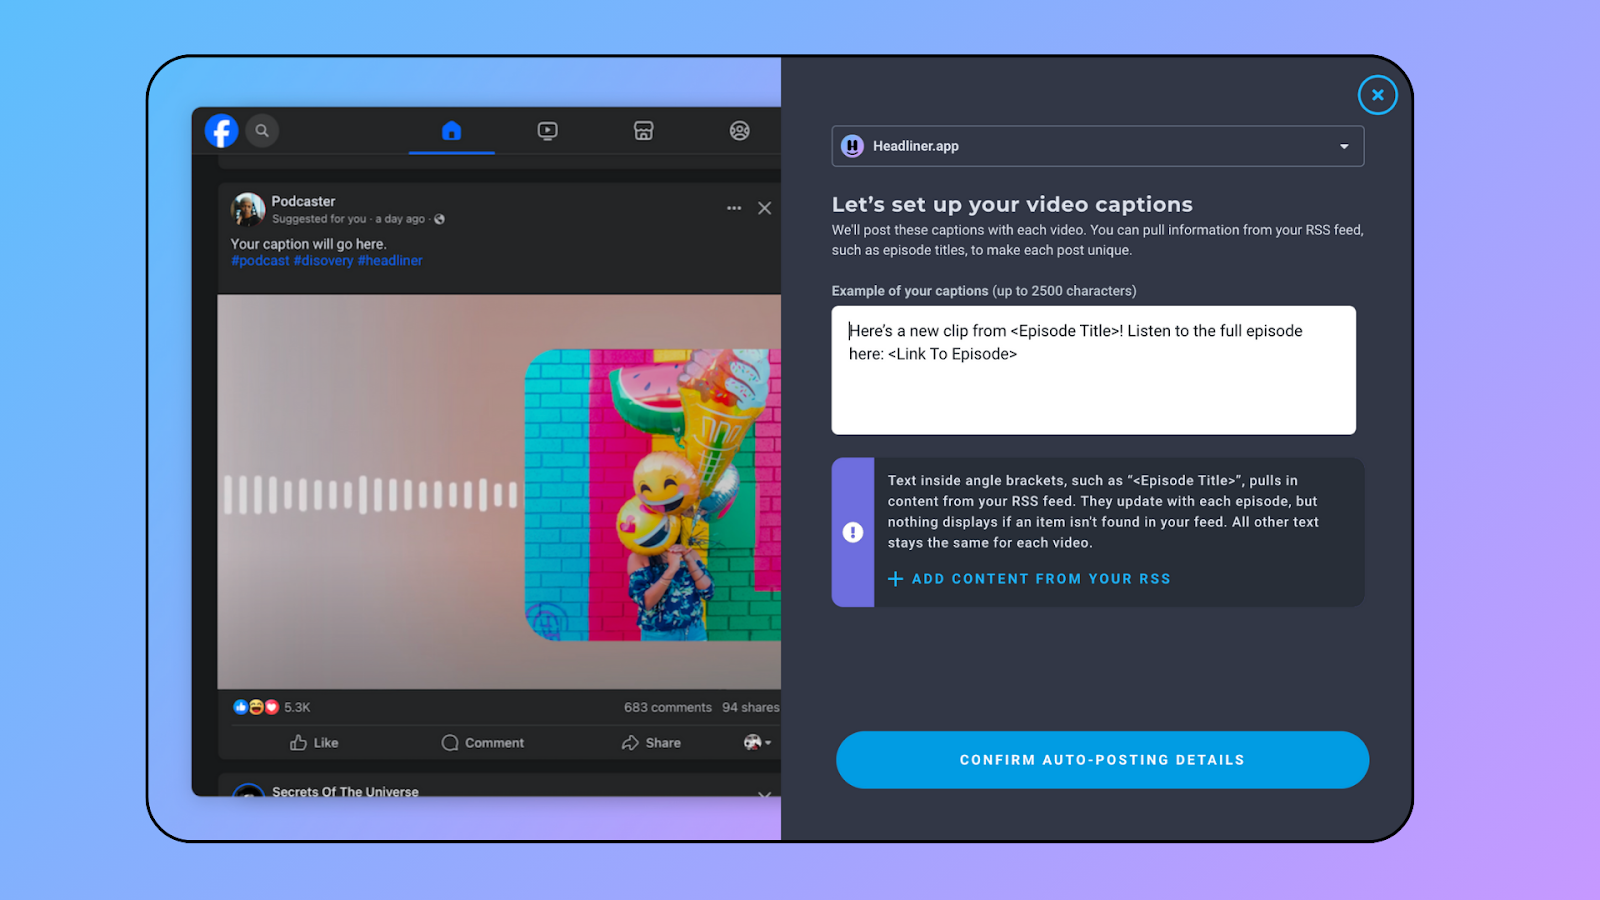
Task: Click the #headliner hashtag
Action: [390, 261]
